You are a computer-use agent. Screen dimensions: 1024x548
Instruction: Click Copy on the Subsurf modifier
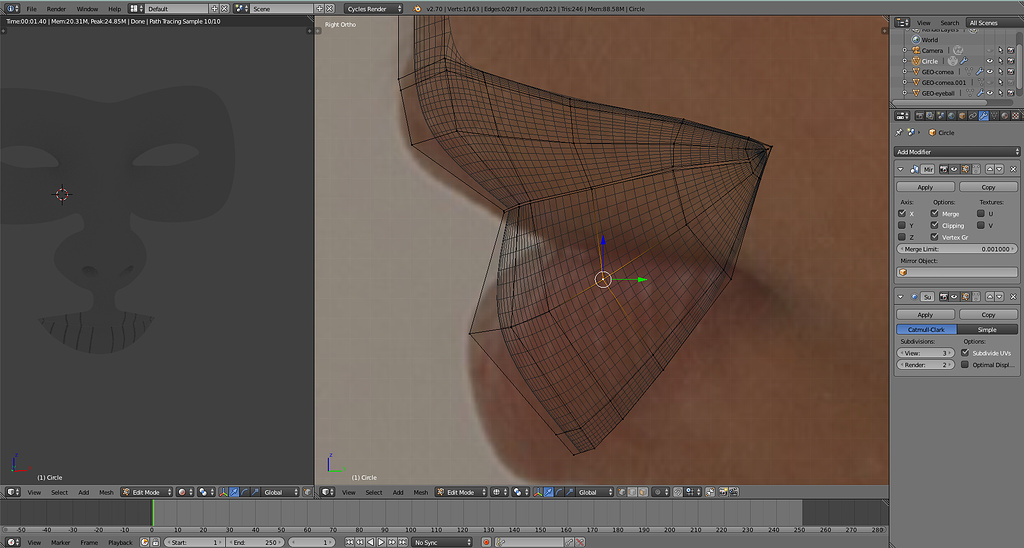click(x=988, y=314)
